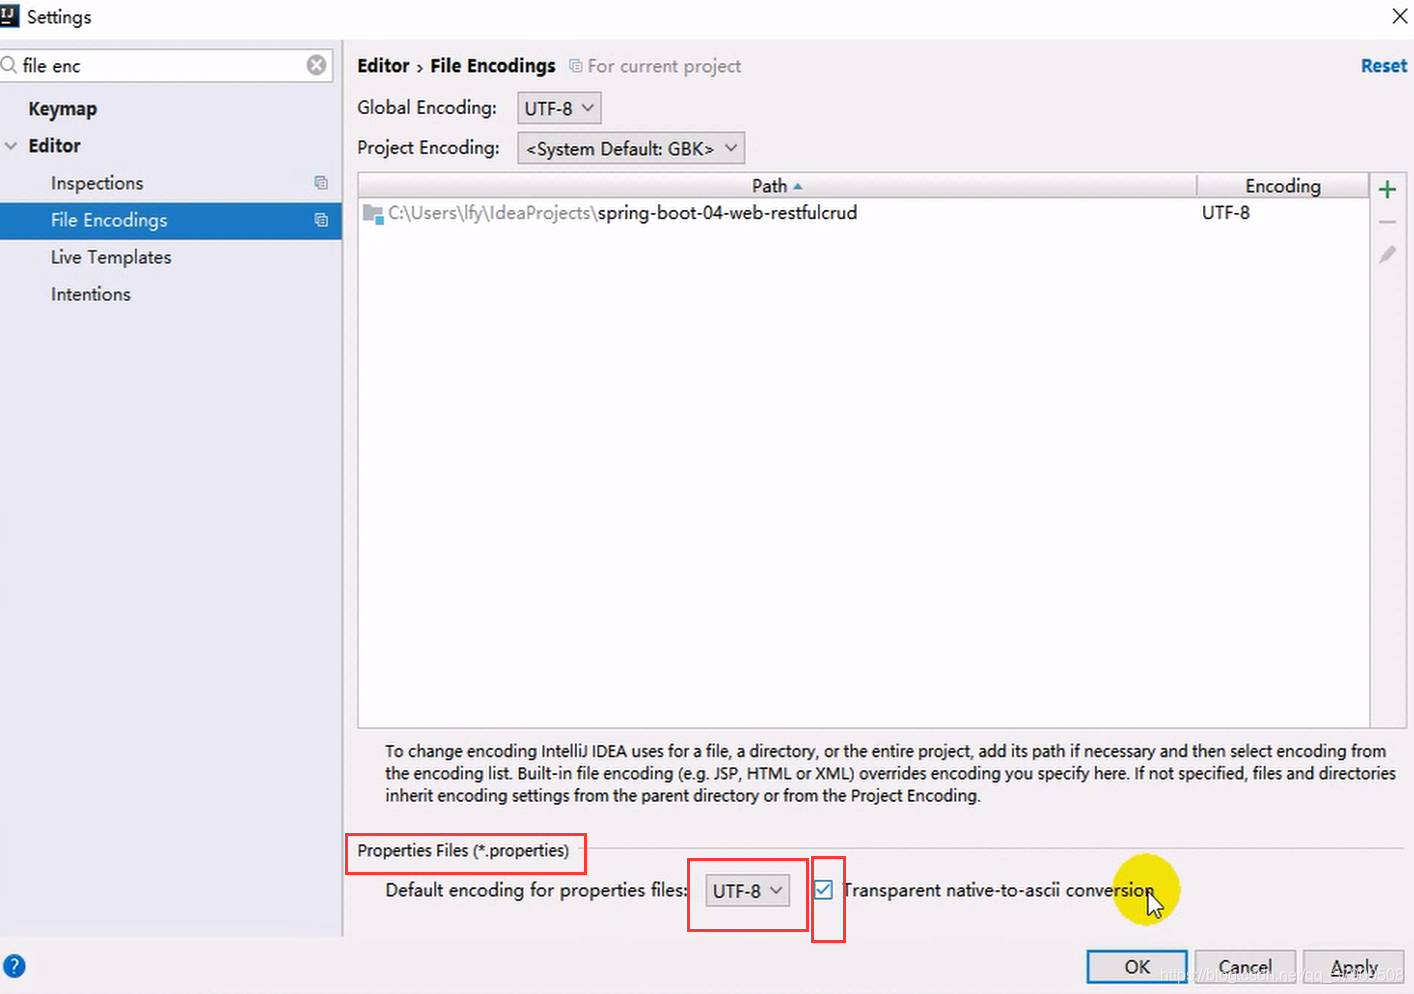Click the edit pencil icon
This screenshot has height=994, width=1414.
(1387, 255)
